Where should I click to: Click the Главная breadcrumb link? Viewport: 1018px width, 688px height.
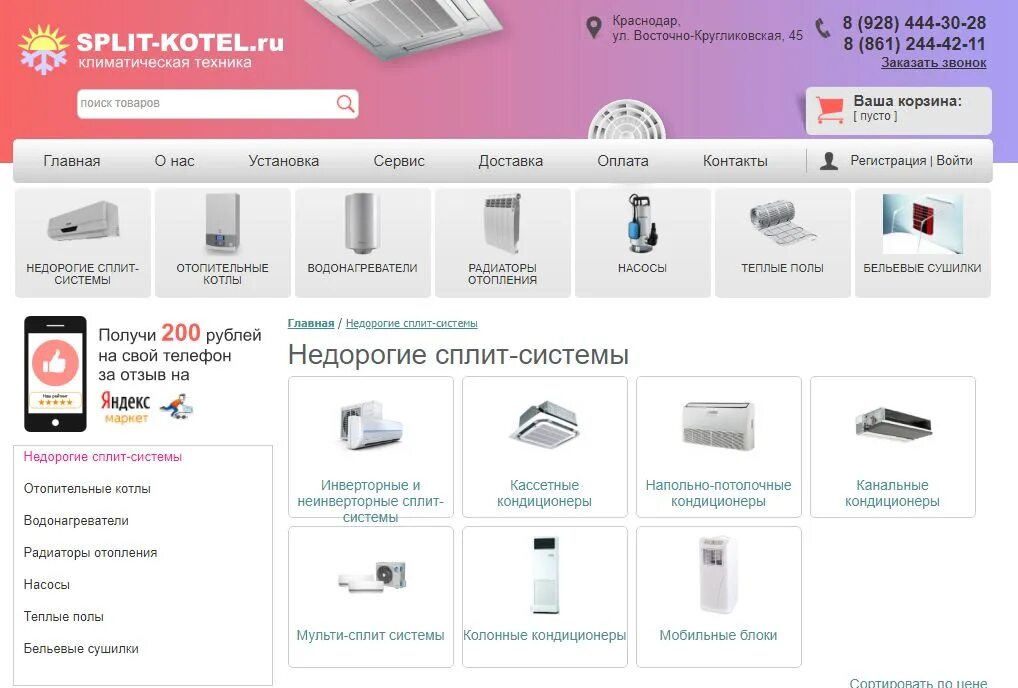pos(310,323)
